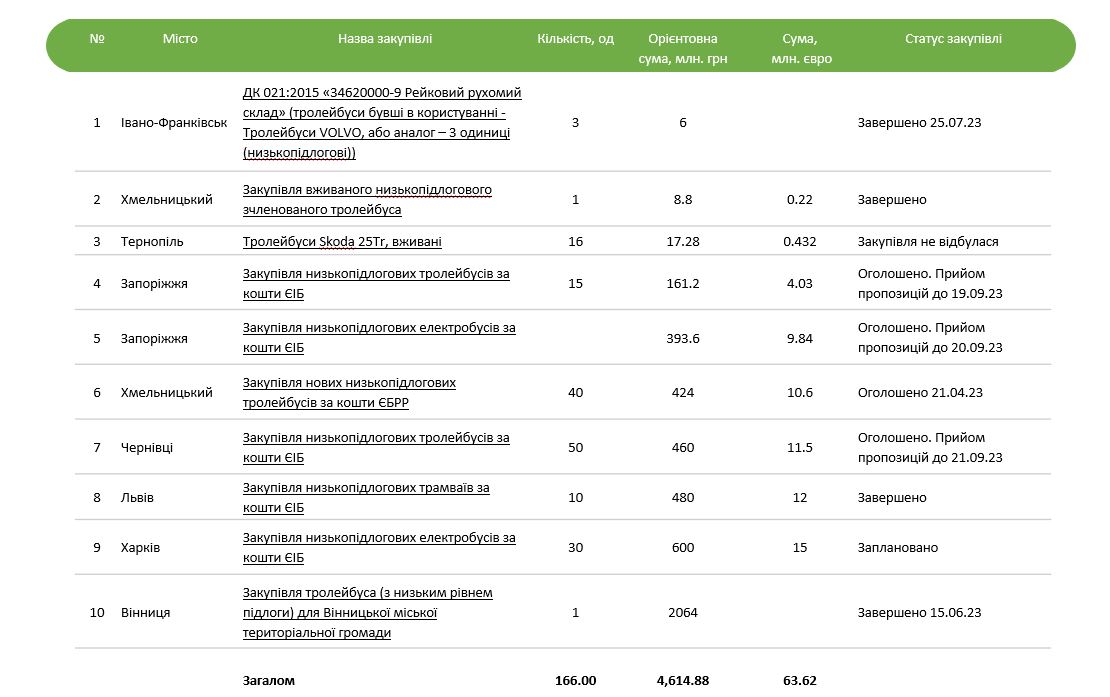
Task: Click the total amount 4,614.88 cell
Action: point(683,680)
